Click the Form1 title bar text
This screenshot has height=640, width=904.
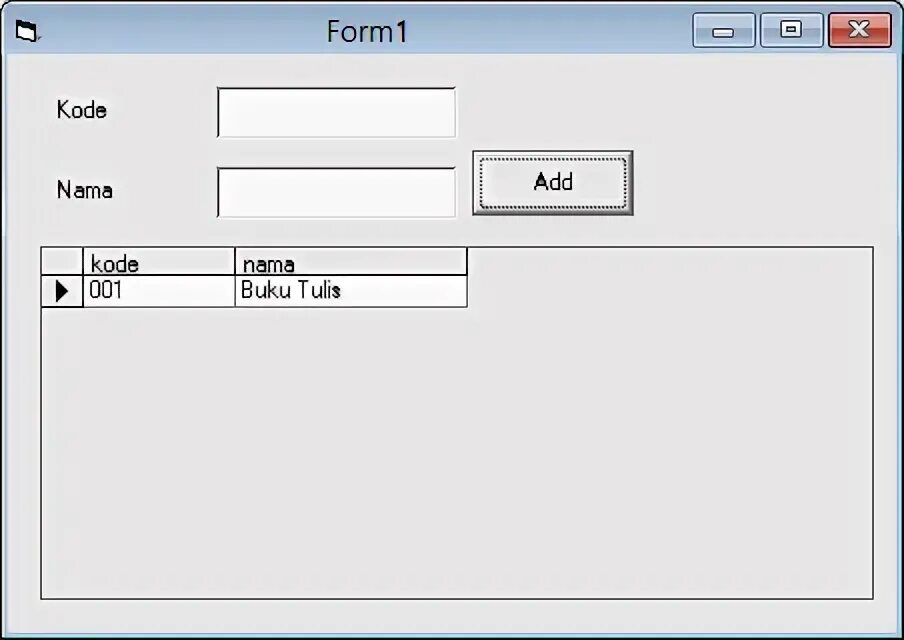pyautogui.click(x=367, y=32)
